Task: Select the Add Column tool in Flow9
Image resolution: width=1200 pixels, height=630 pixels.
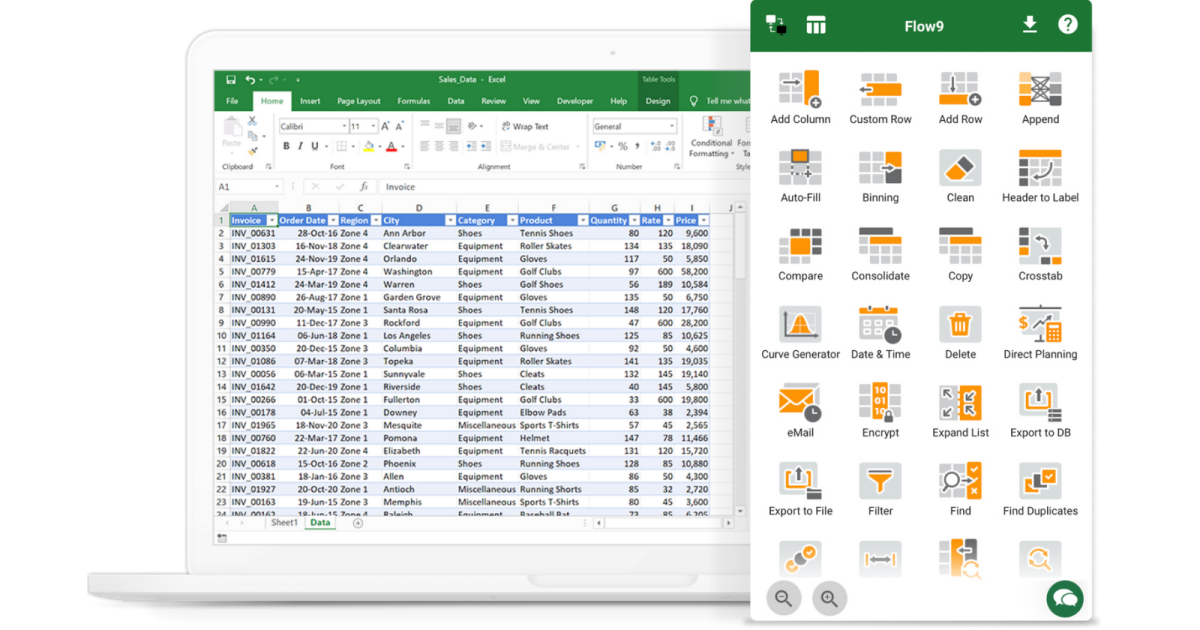Action: click(x=800, y=95)
